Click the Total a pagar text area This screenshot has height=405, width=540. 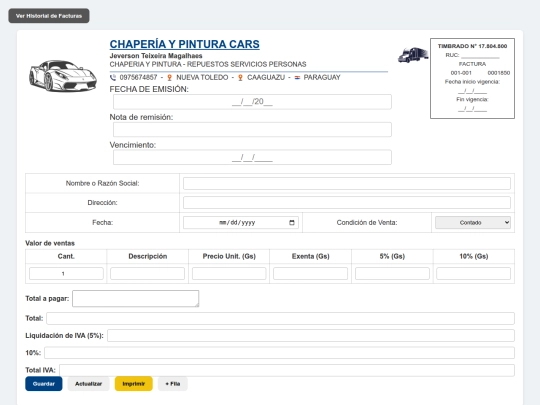[x=136, y=299]
